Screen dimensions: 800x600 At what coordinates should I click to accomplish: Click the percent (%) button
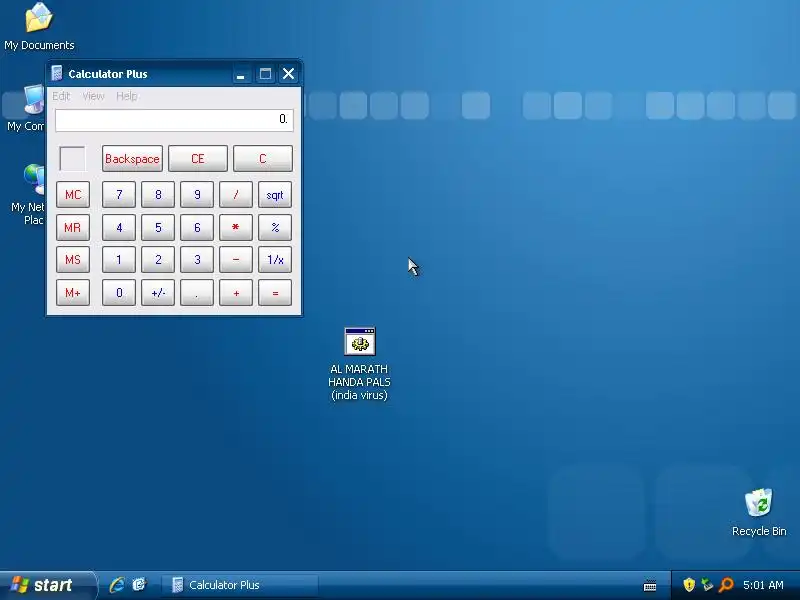point(275,227)
